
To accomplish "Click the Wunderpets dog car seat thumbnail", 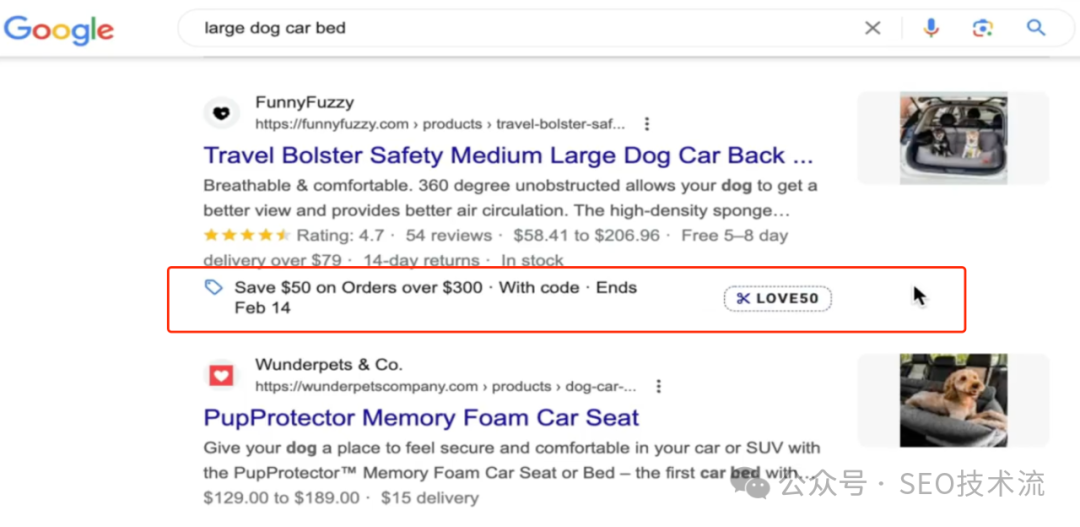I will coord(952,400).
